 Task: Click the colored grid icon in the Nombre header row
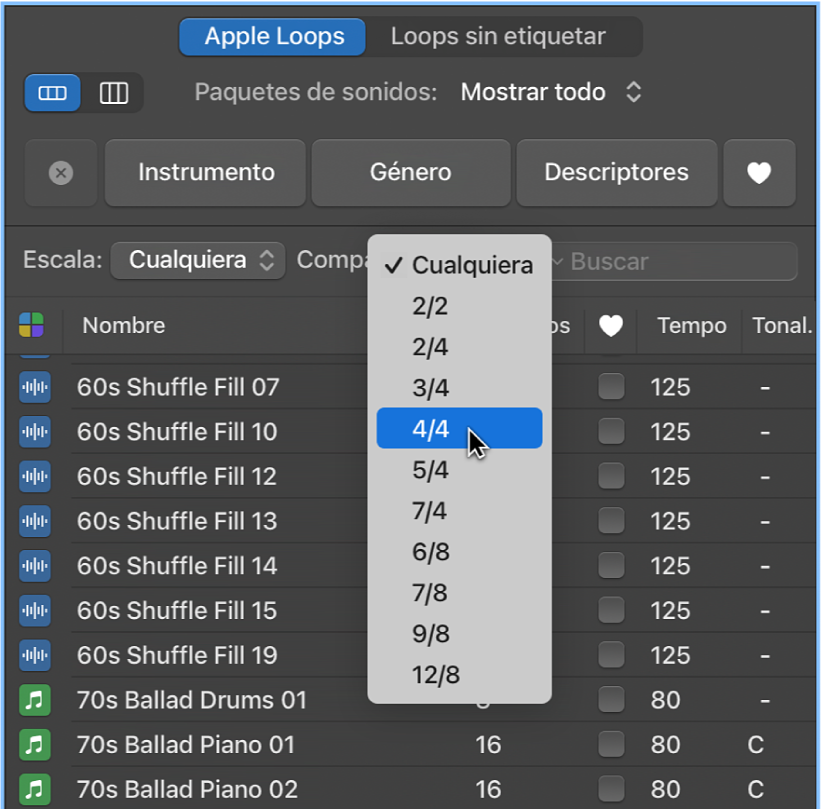[31, 326]
